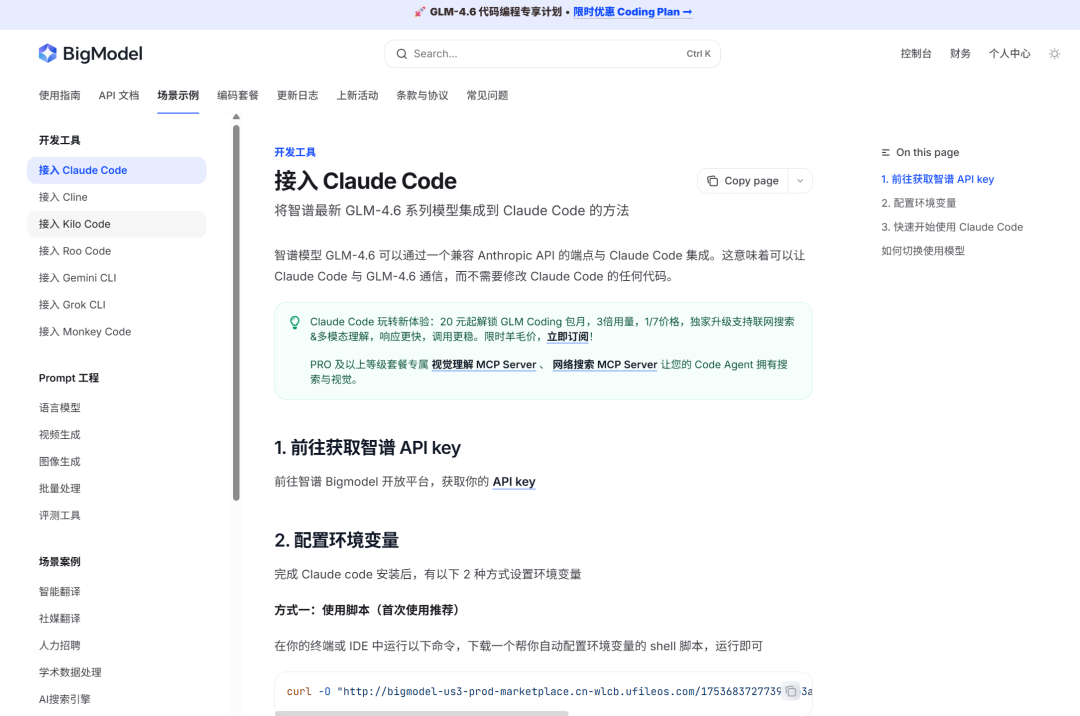Open the 常见问题 tab
The image size is (1080, 716).
[x=488, y=96]
